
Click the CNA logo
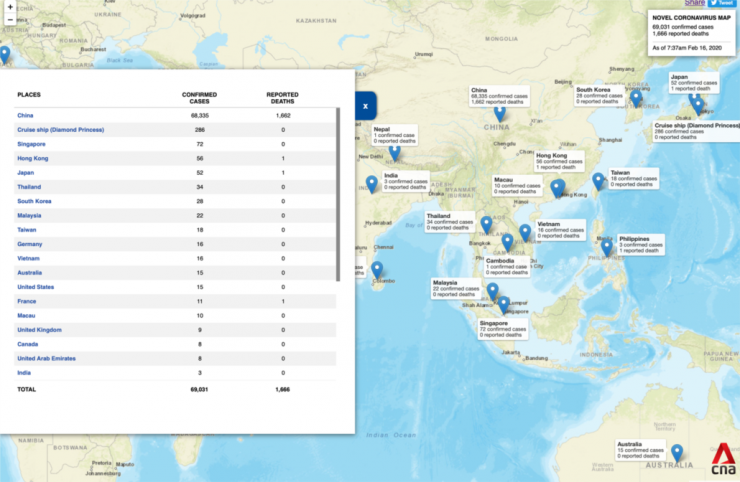coord(721,462)
